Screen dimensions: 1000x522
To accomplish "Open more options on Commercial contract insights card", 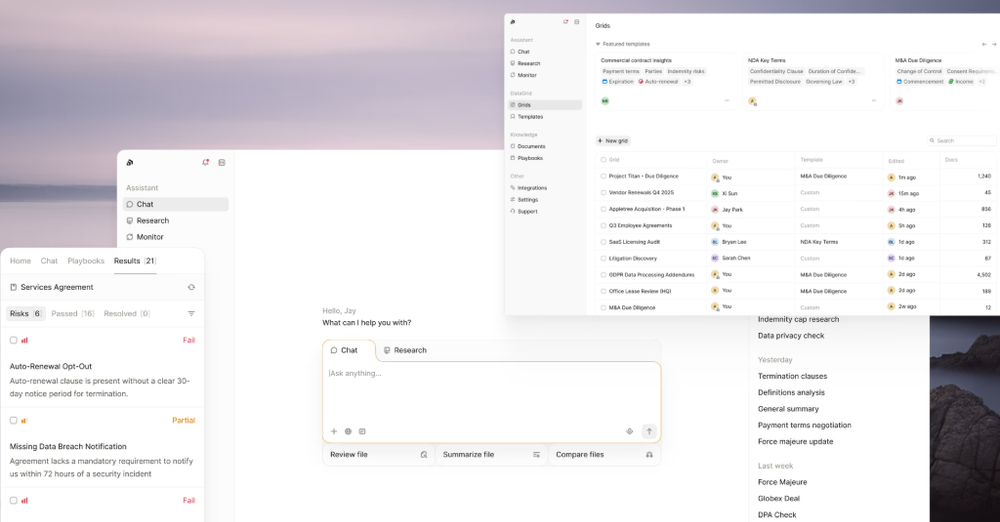I will tap(726, 101).
